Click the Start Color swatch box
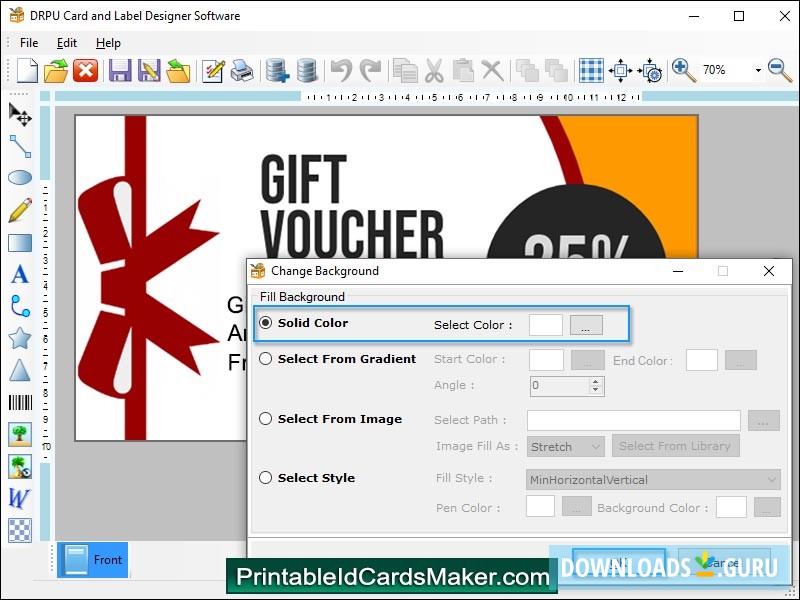 [x=546, y=360]
